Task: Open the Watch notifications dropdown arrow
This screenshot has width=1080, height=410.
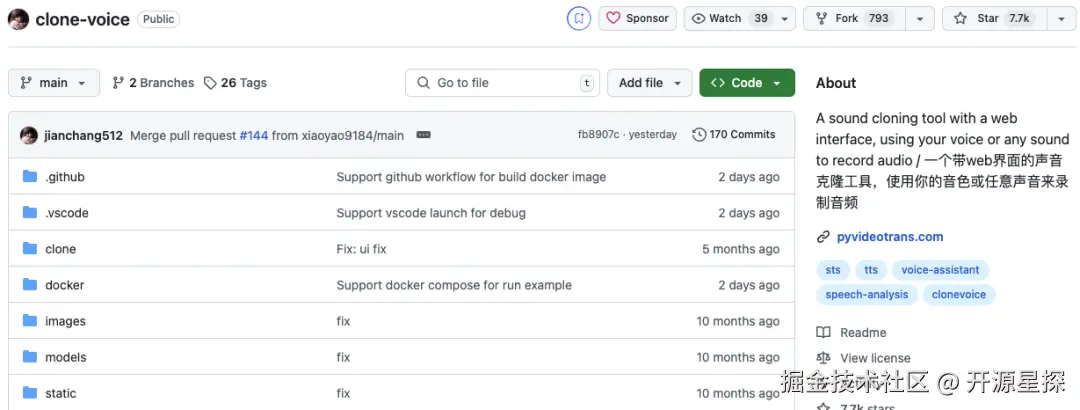Action: 785,18
